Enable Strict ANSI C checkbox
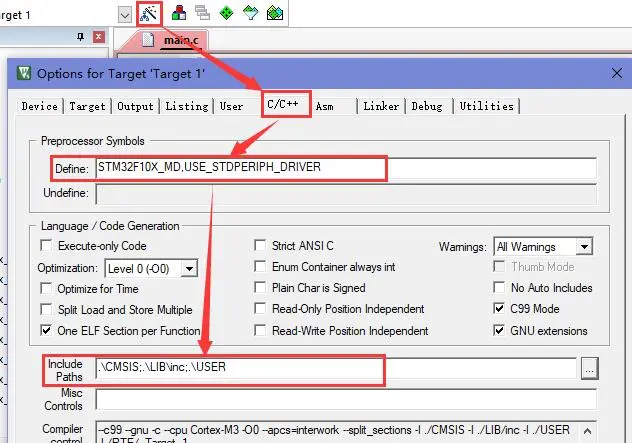Screen dimensions: 632x443 [260, 245]
